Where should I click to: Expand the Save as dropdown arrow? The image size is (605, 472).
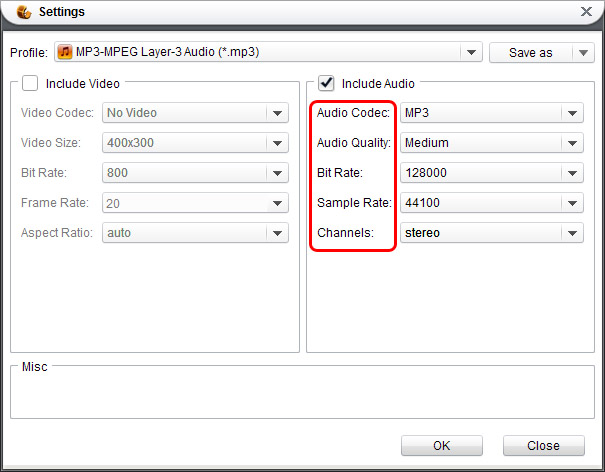[x=583, y=52]
